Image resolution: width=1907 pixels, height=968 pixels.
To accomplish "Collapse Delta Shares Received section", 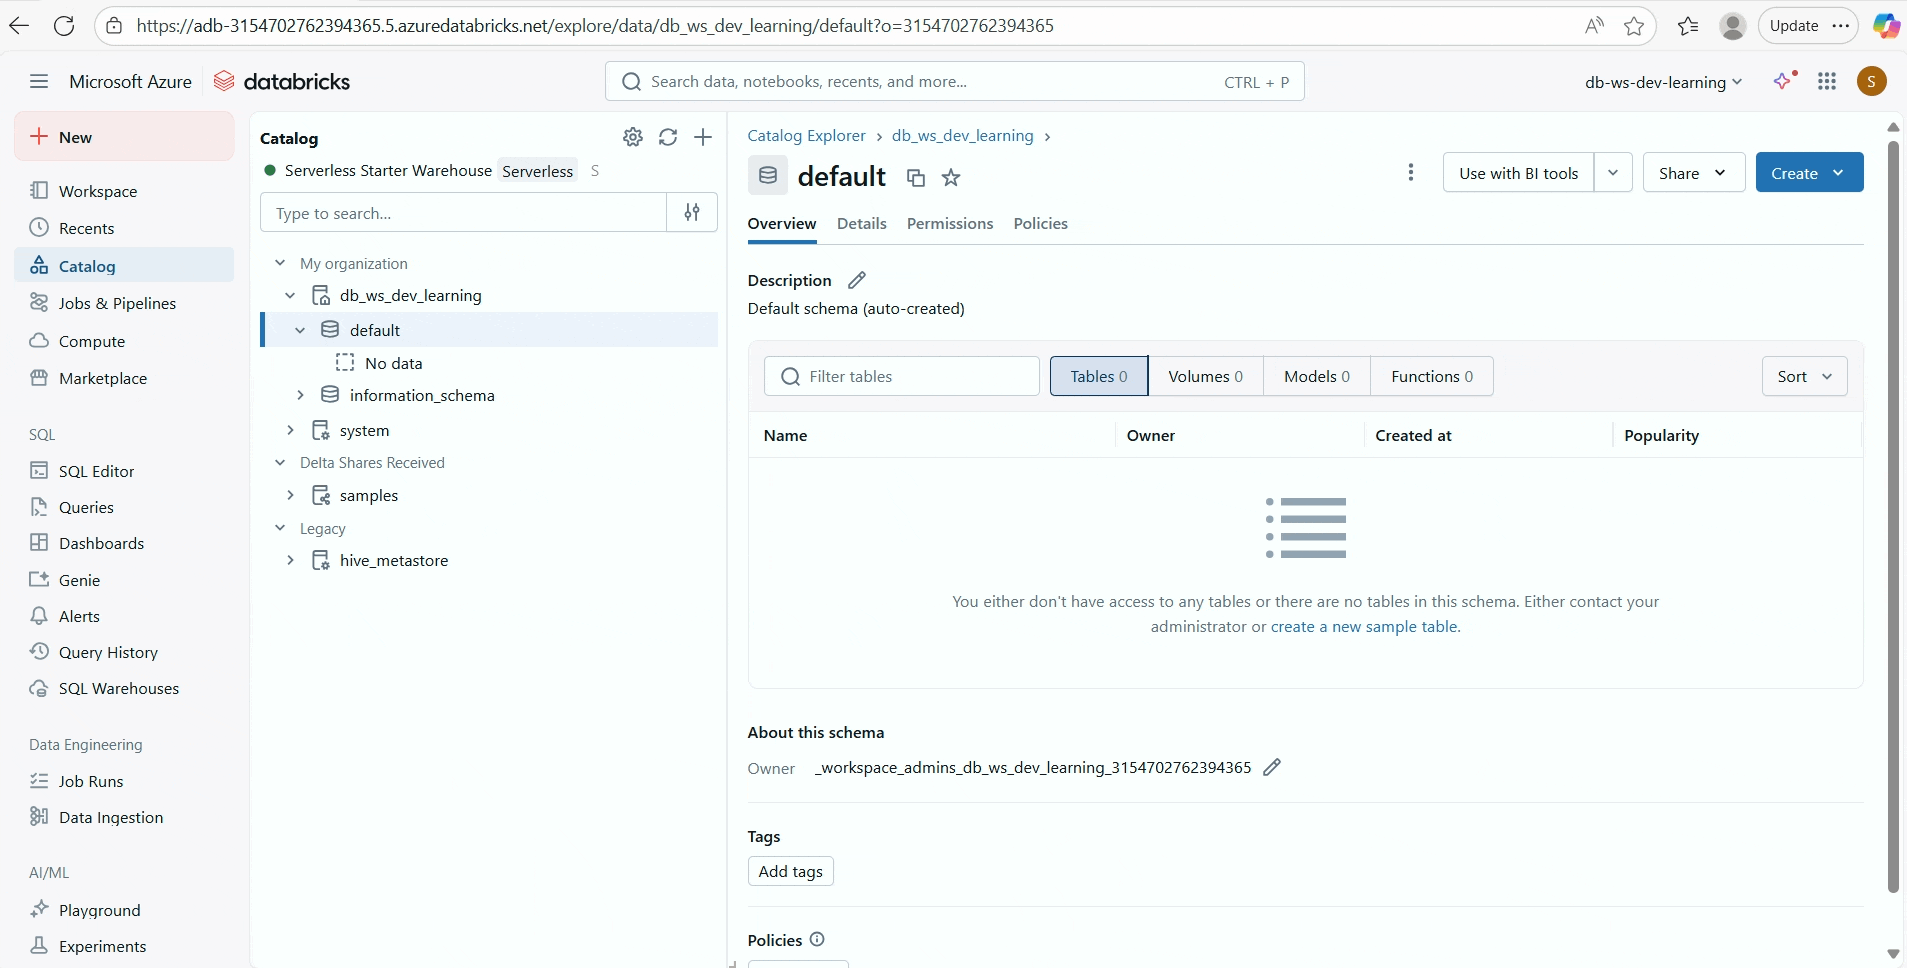I will pos(280,462).
